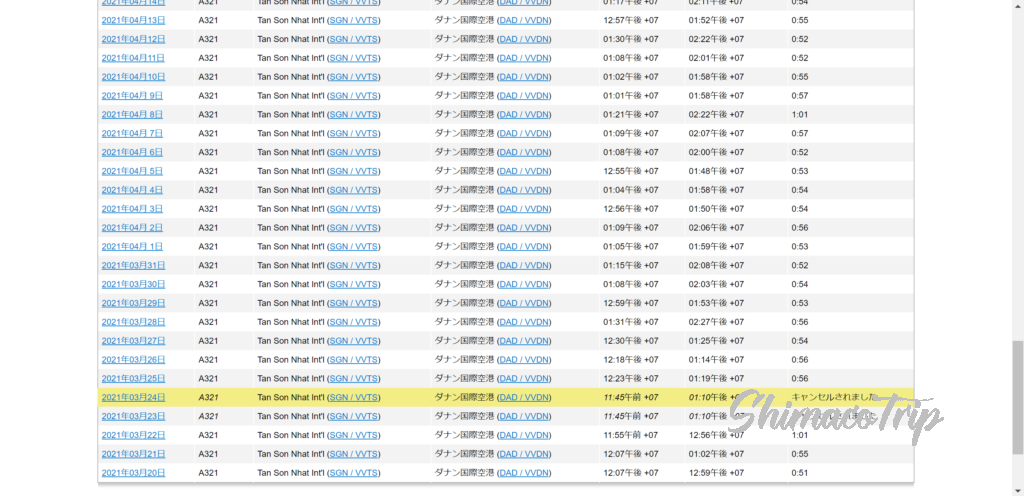Open SGN / VVTS link in 2021年04月 6日 row
Screen dimensions: 1024x496
tap(354, 152)
